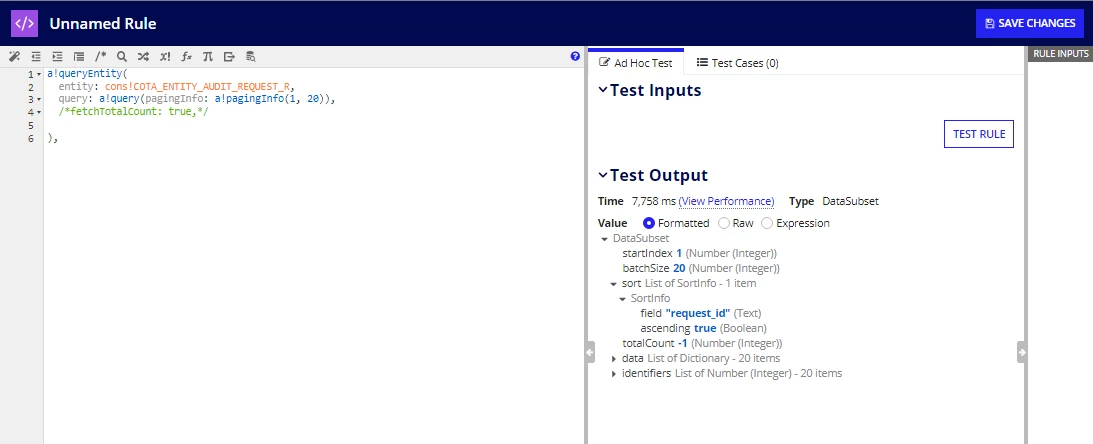Image resolution: width=1093 pixels, height=444 pixels.
Task: Click the Unnamed Rule title
Action: click(x=102, y=24)
